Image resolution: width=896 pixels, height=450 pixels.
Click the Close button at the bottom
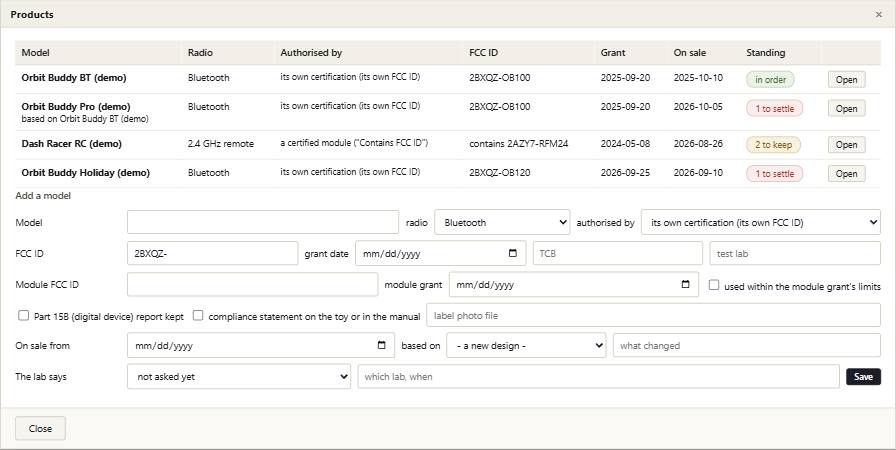click(x=40, y=428)
